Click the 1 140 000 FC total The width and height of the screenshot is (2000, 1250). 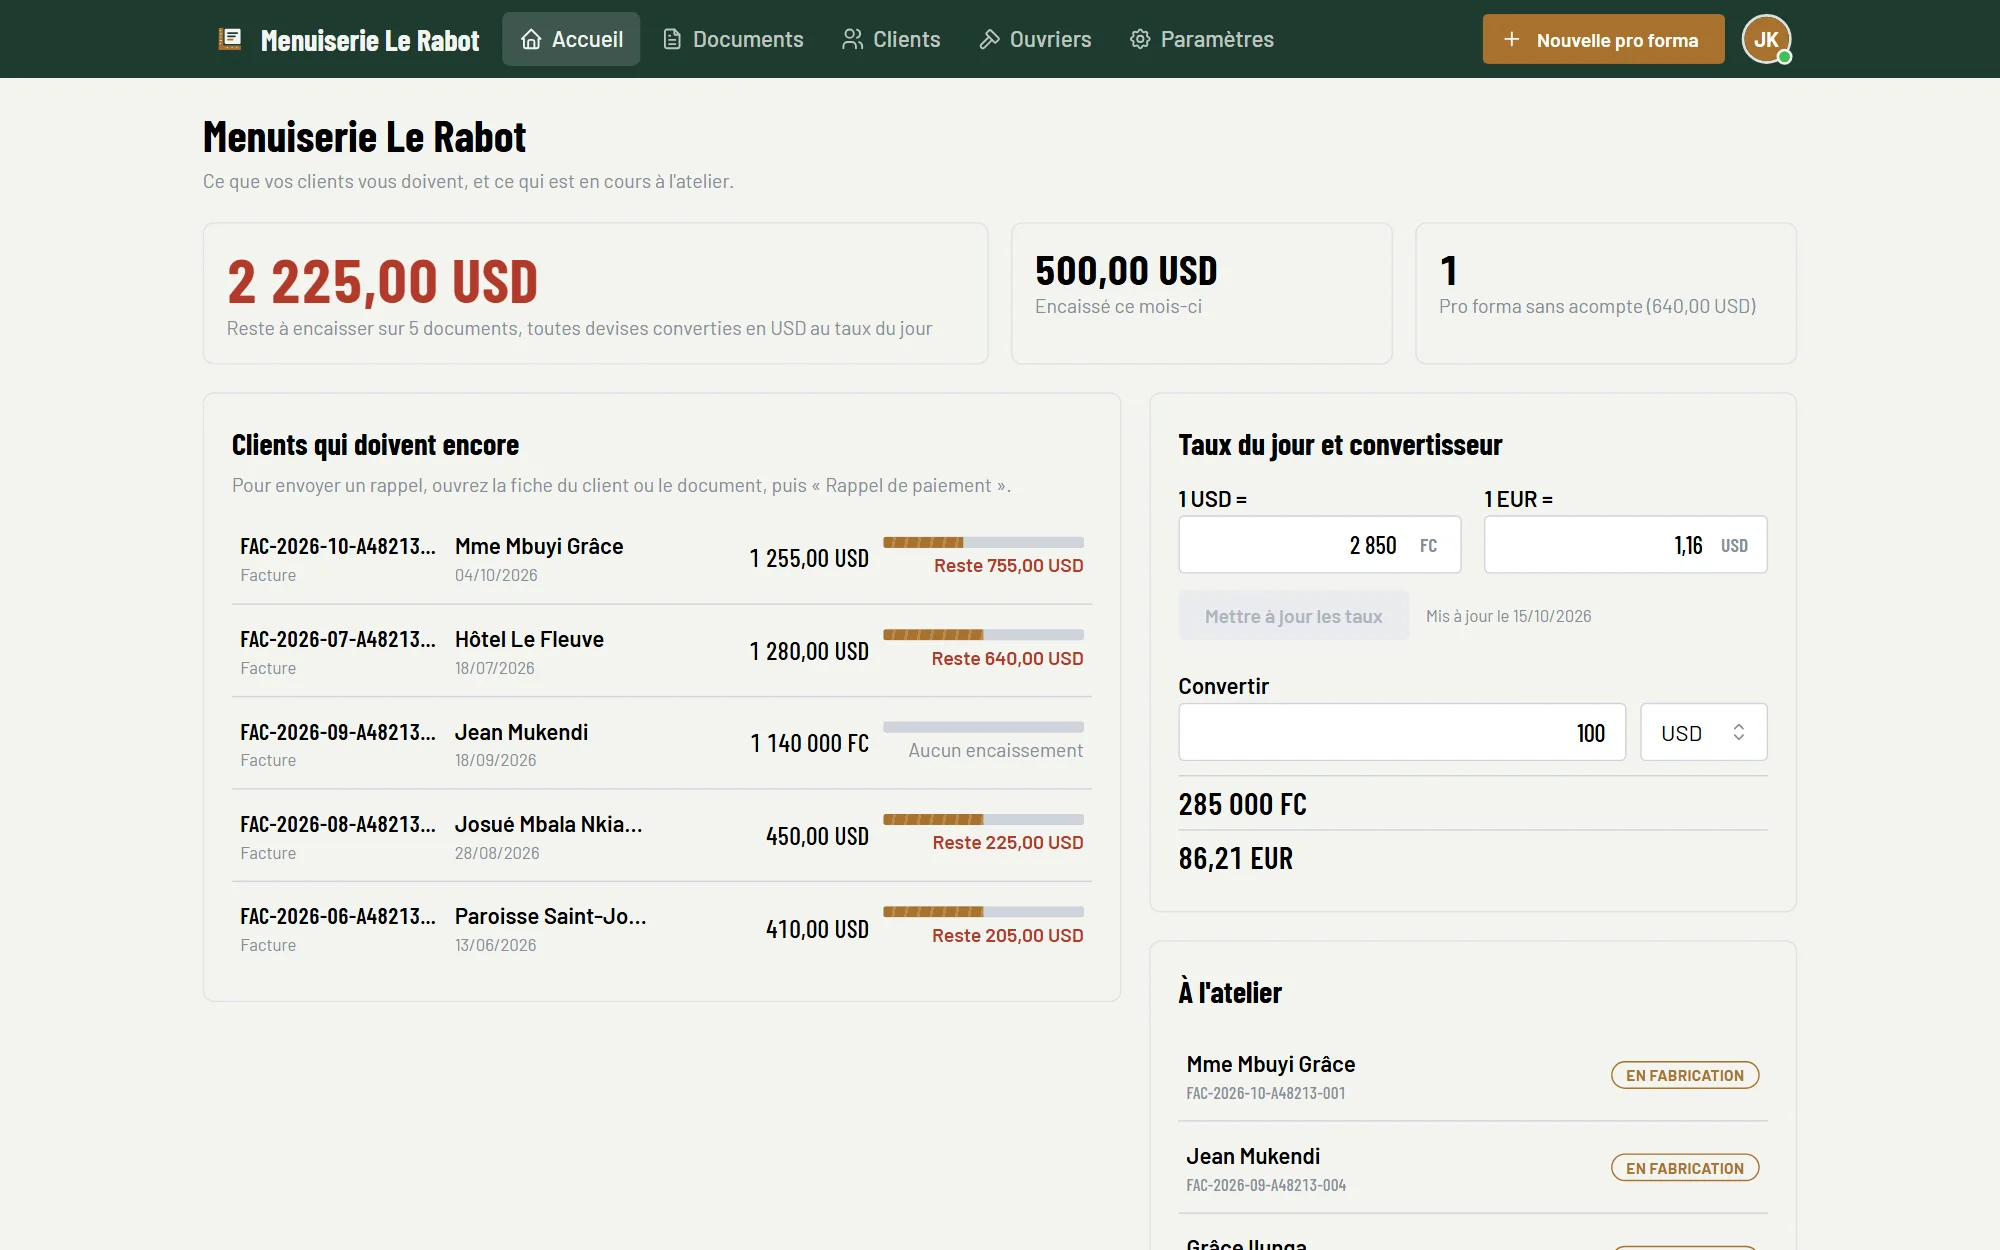tap(809, 743)
